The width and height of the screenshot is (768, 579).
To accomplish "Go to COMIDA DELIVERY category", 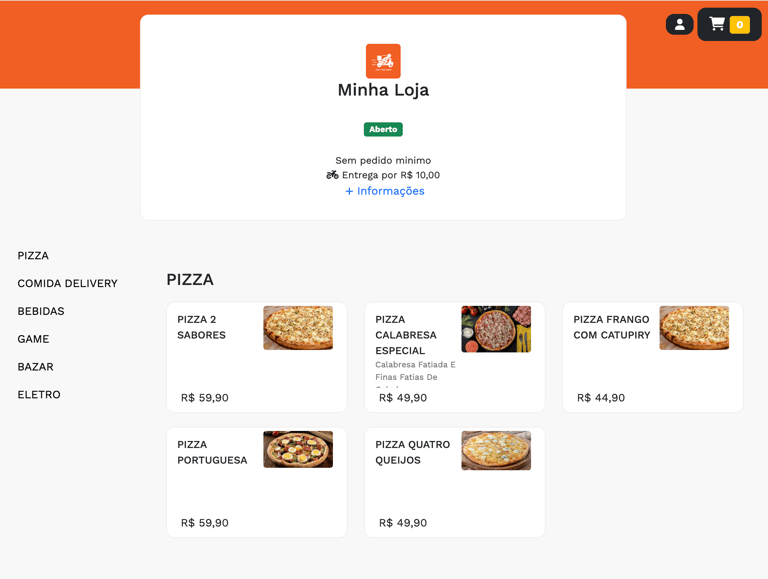I will coord(68,284).
